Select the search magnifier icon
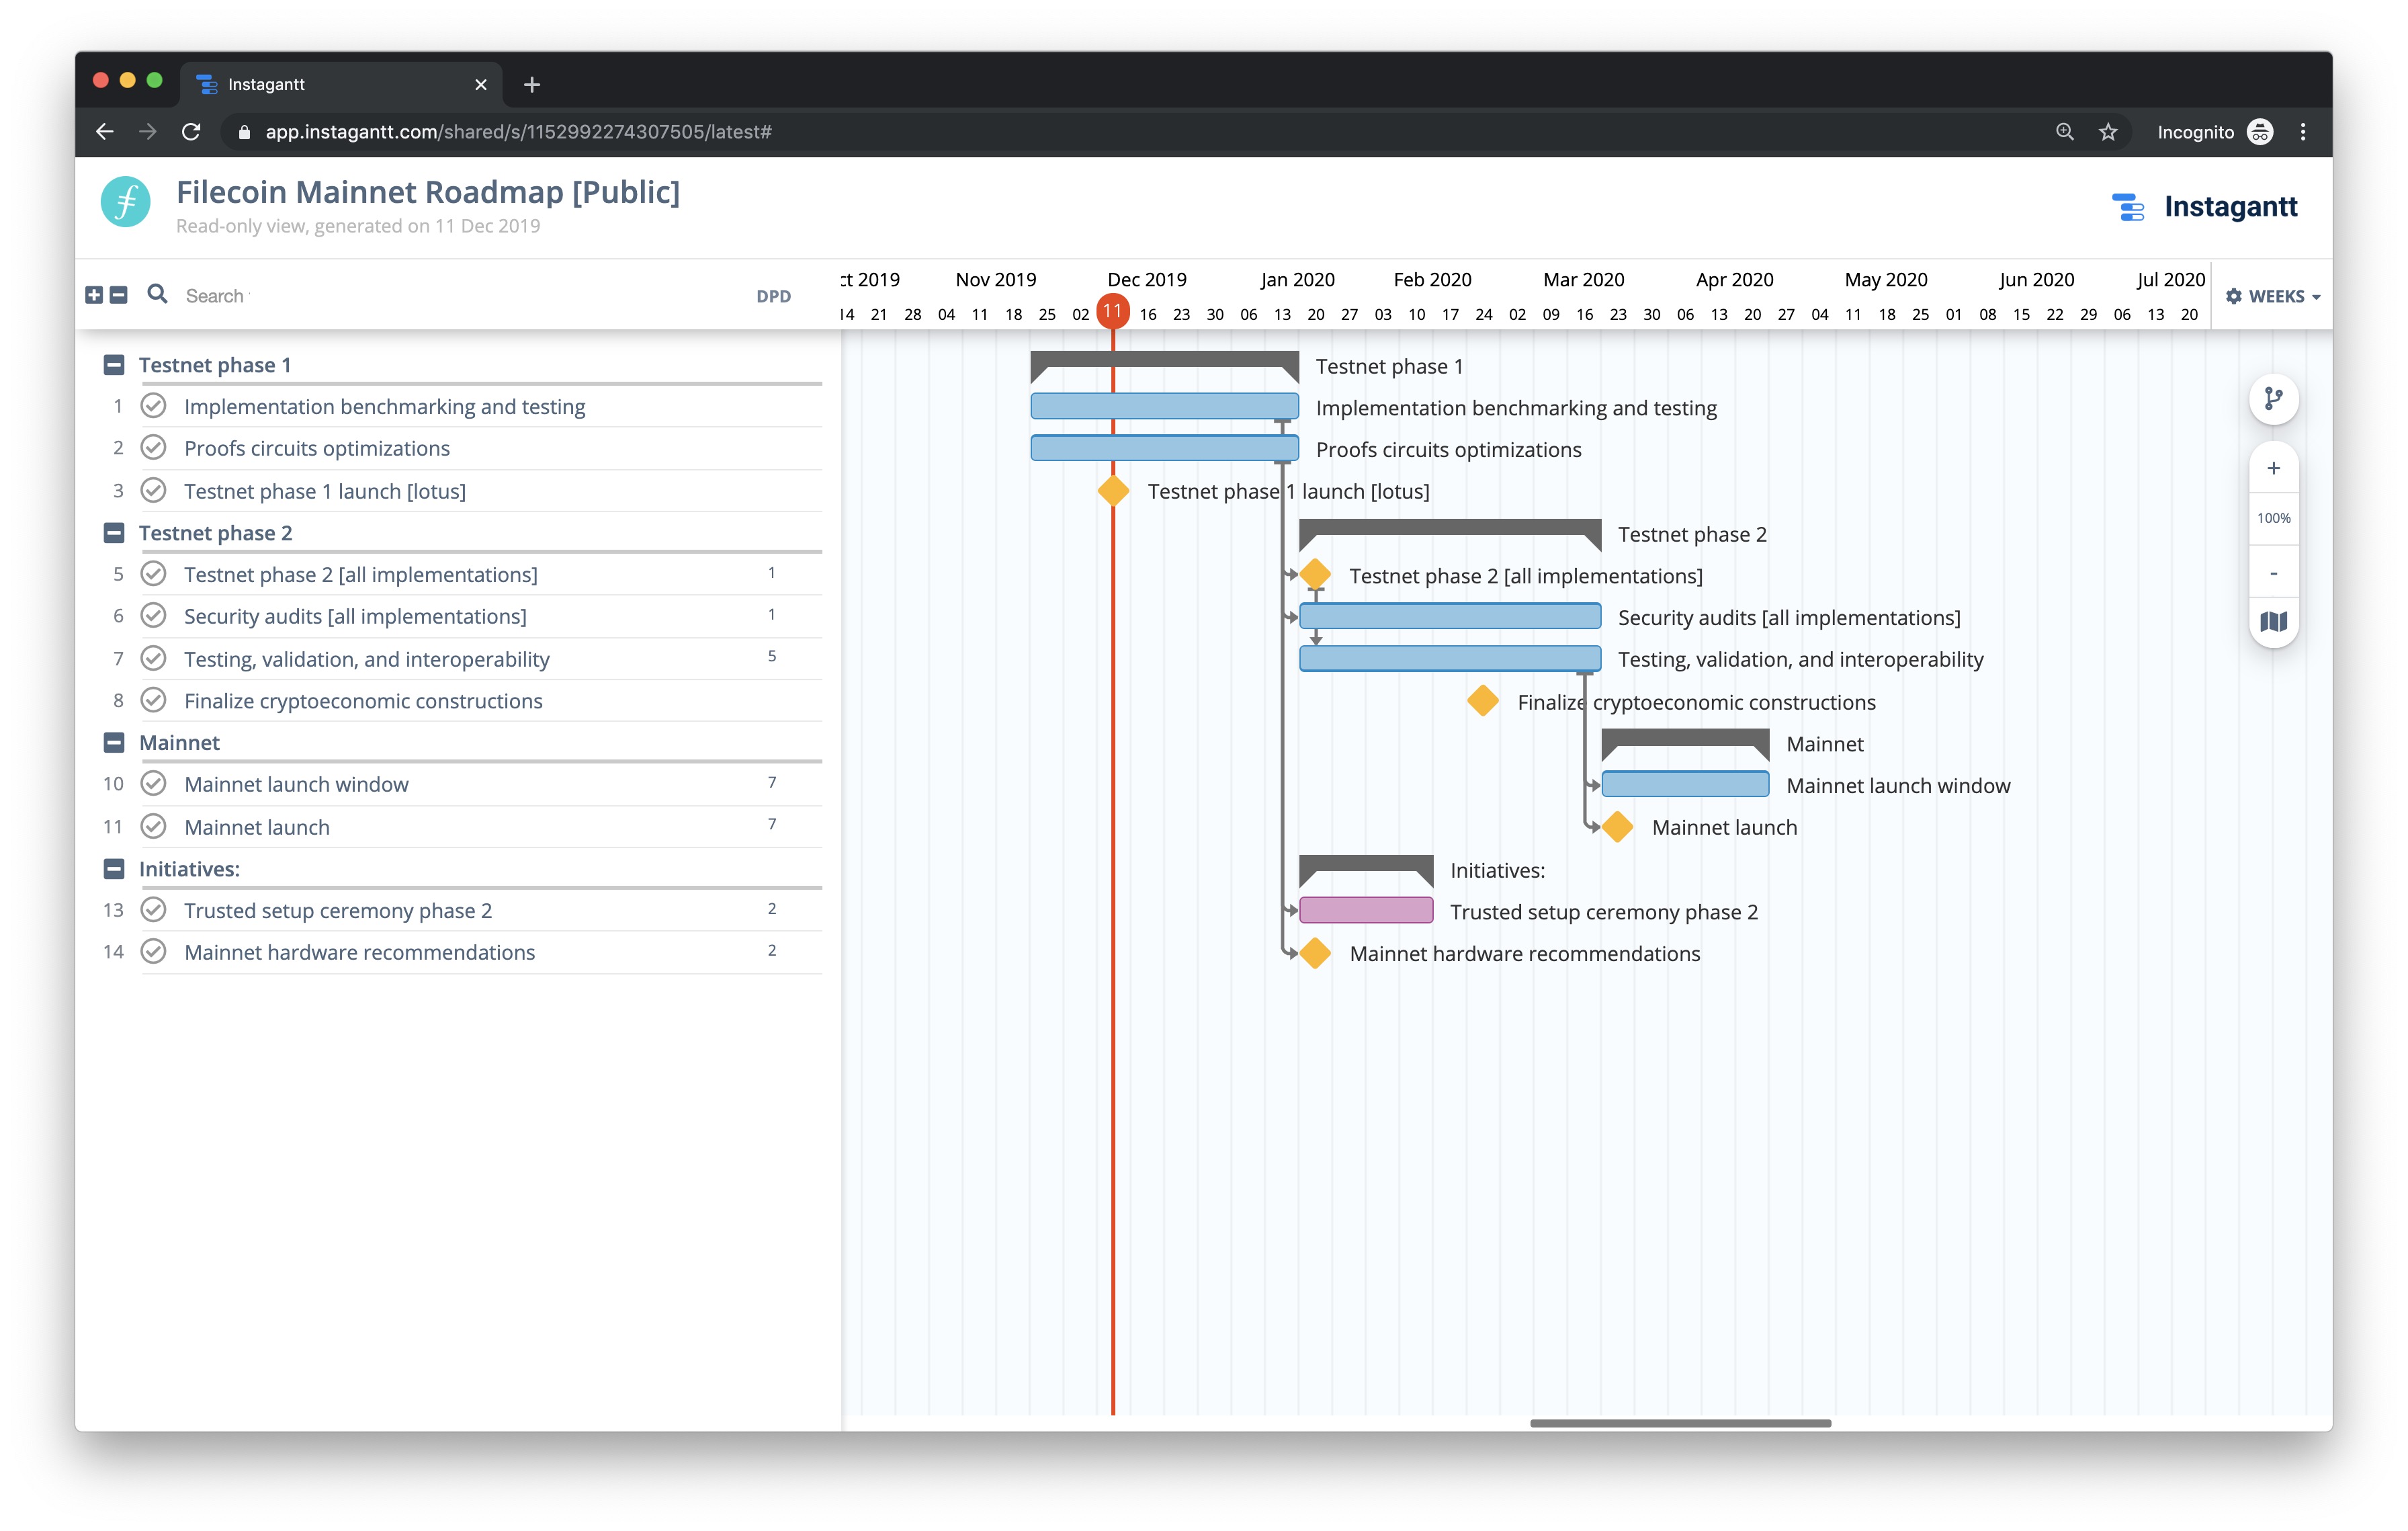 point(157,295)
